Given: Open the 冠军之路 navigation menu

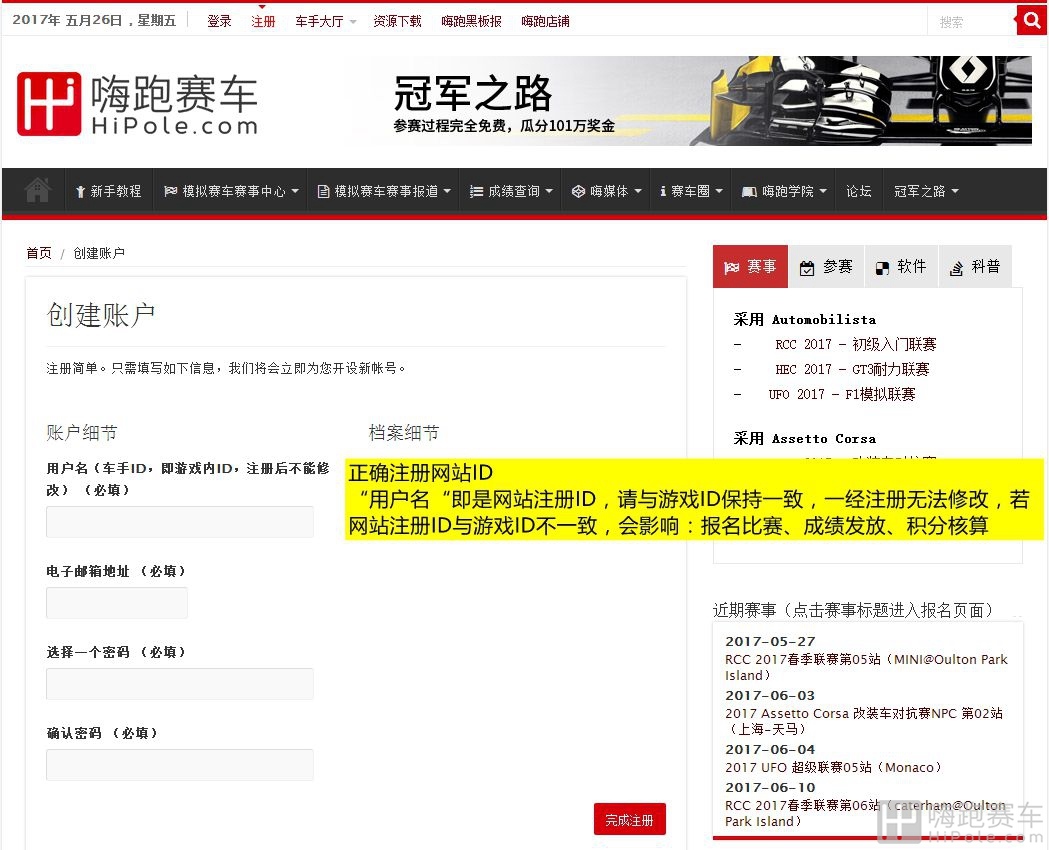Looking at the screenshot, I should [x=926, y=191].
